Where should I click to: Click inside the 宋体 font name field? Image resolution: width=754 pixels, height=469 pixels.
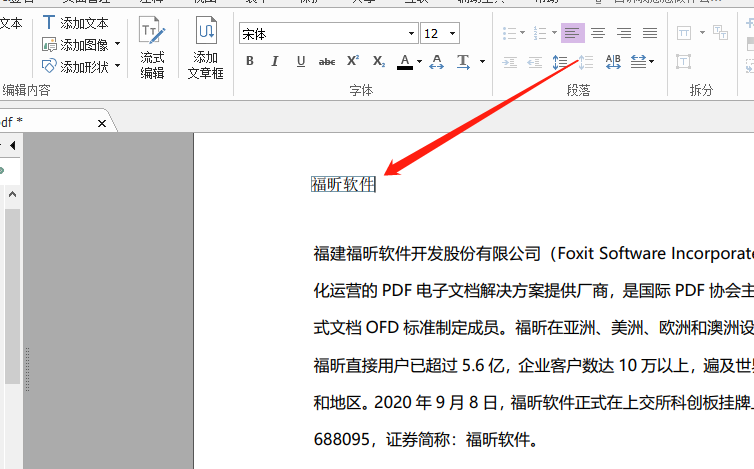click(323, 34)
